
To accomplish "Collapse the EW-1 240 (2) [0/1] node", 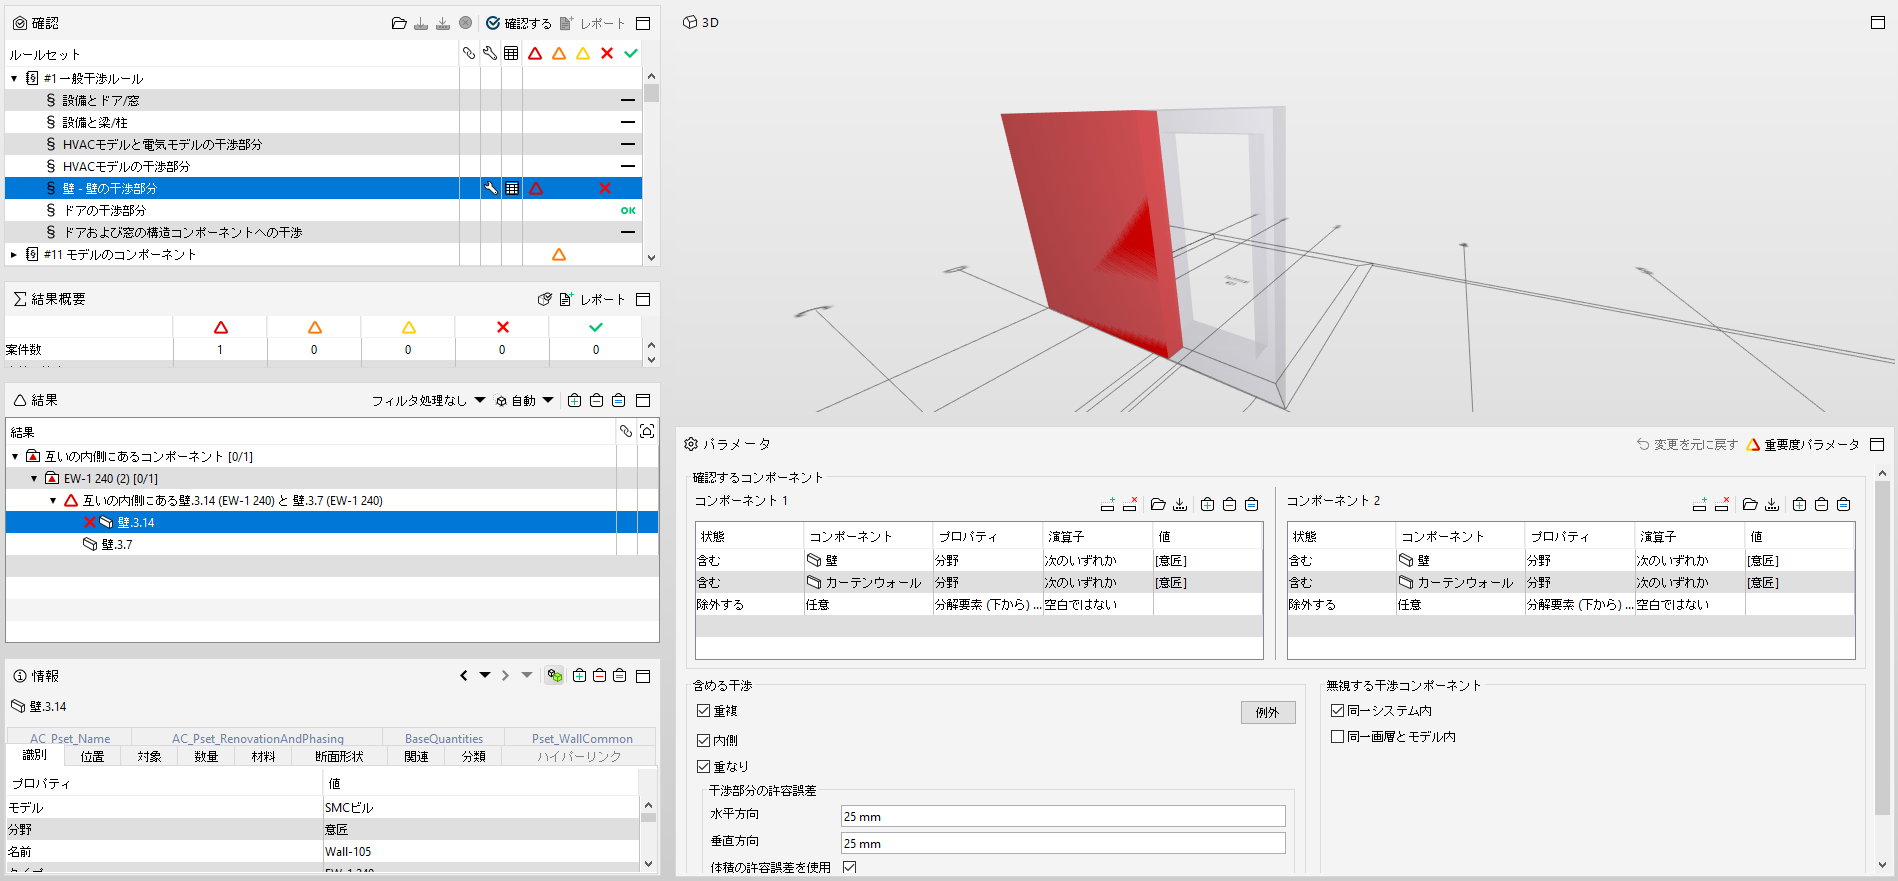I will tap(34, 478).
